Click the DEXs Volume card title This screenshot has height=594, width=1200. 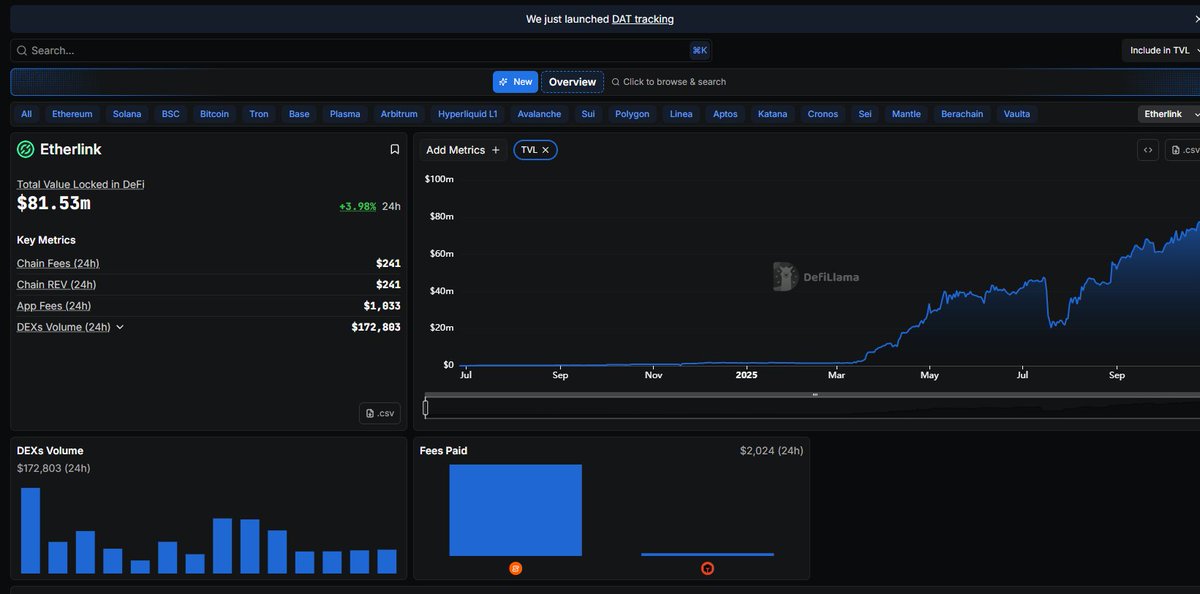click(50, 451)
